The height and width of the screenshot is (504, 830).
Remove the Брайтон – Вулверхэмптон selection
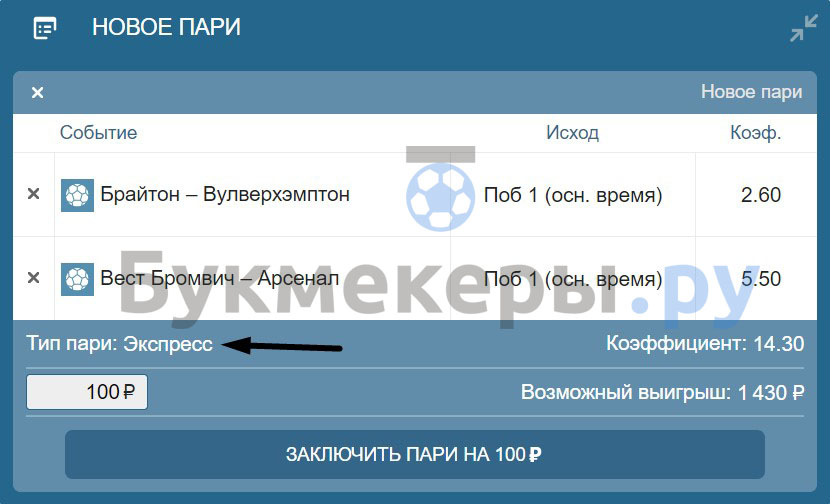33,194
